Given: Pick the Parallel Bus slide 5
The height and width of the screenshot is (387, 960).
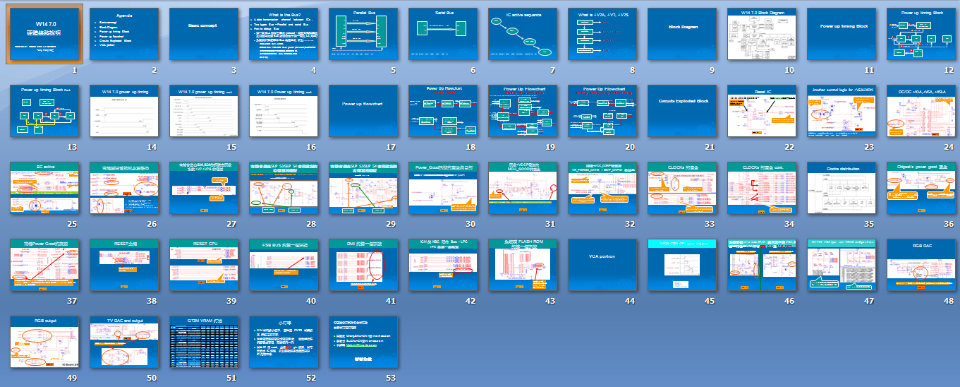Looking at the screenshot, I should pyautogui.click(x=363, y=34).
